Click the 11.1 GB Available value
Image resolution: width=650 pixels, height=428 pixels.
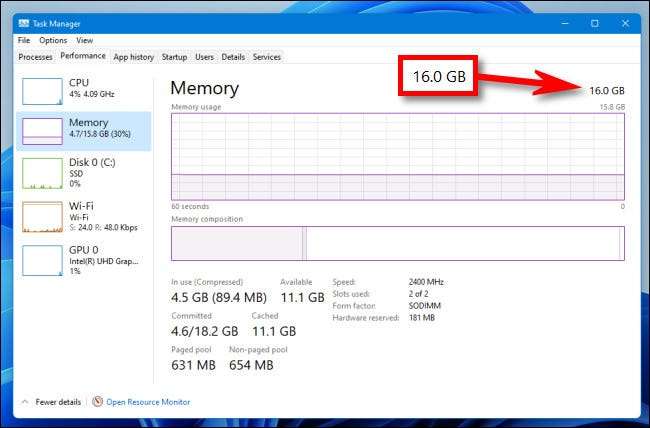(303, 297)
